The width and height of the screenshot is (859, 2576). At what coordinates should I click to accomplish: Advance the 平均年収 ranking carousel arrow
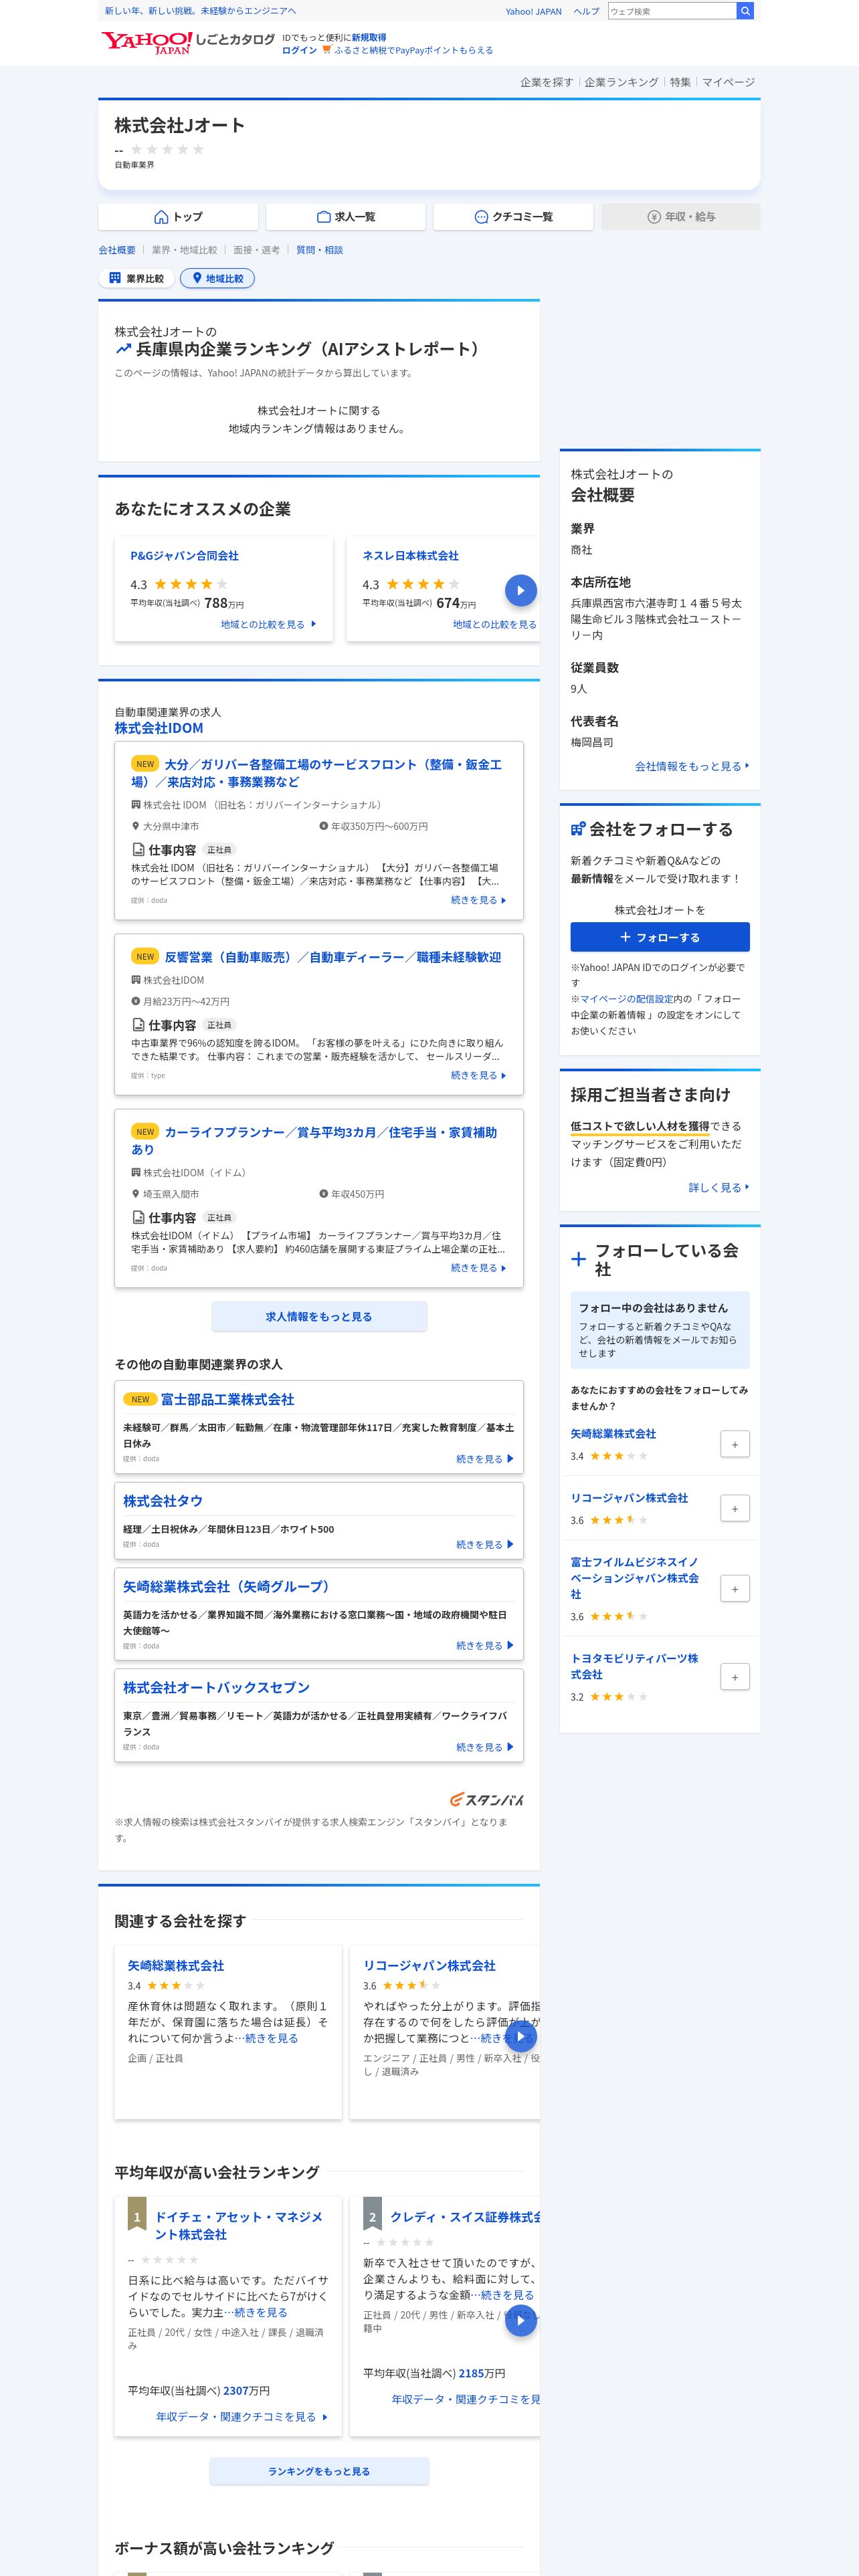coord(520,2320)
